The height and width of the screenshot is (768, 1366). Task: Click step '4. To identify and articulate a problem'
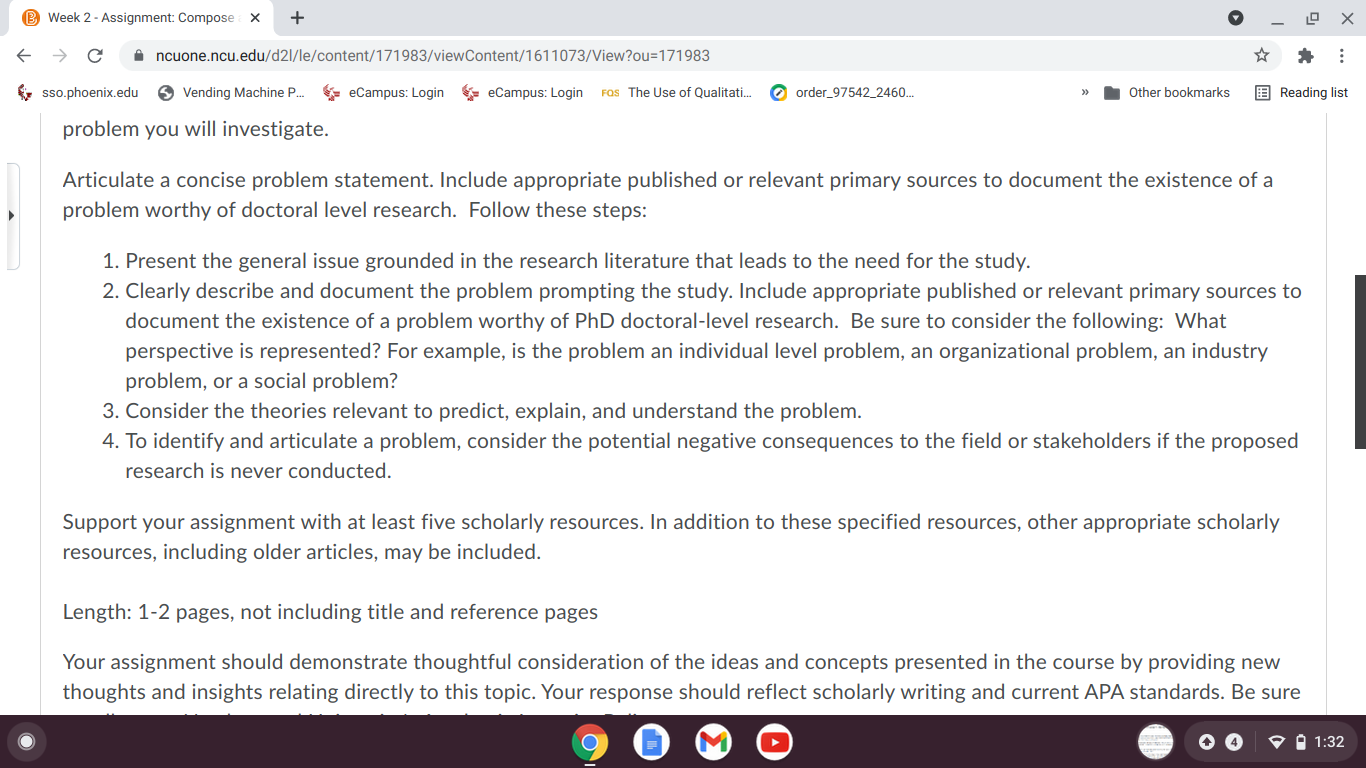point(700,456)
